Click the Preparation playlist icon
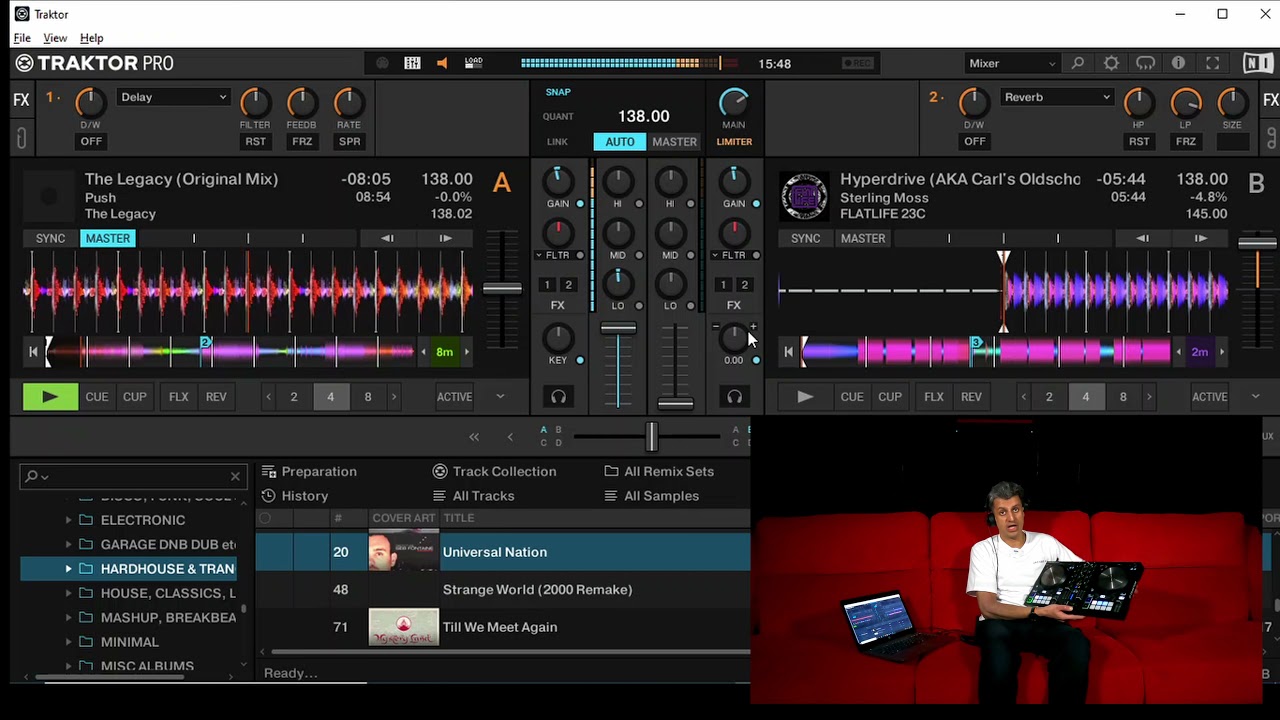 pos(269,471)
